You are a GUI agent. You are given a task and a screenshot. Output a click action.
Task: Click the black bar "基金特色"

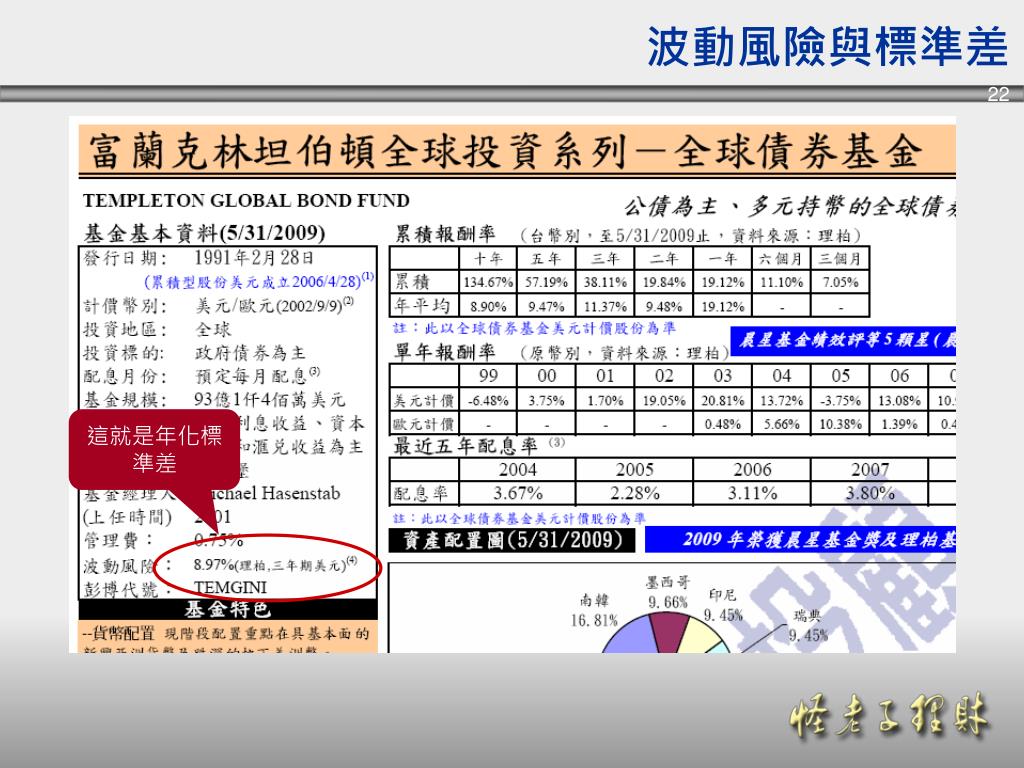click(x=228, y=609)
